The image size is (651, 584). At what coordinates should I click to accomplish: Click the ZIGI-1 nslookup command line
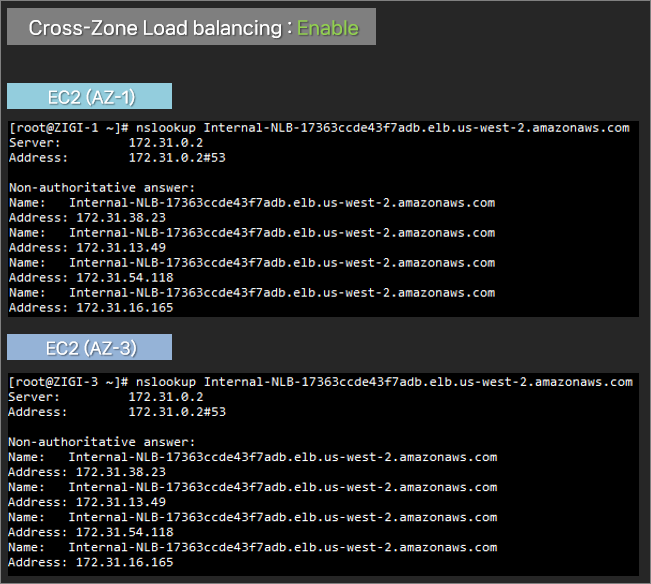319,128
